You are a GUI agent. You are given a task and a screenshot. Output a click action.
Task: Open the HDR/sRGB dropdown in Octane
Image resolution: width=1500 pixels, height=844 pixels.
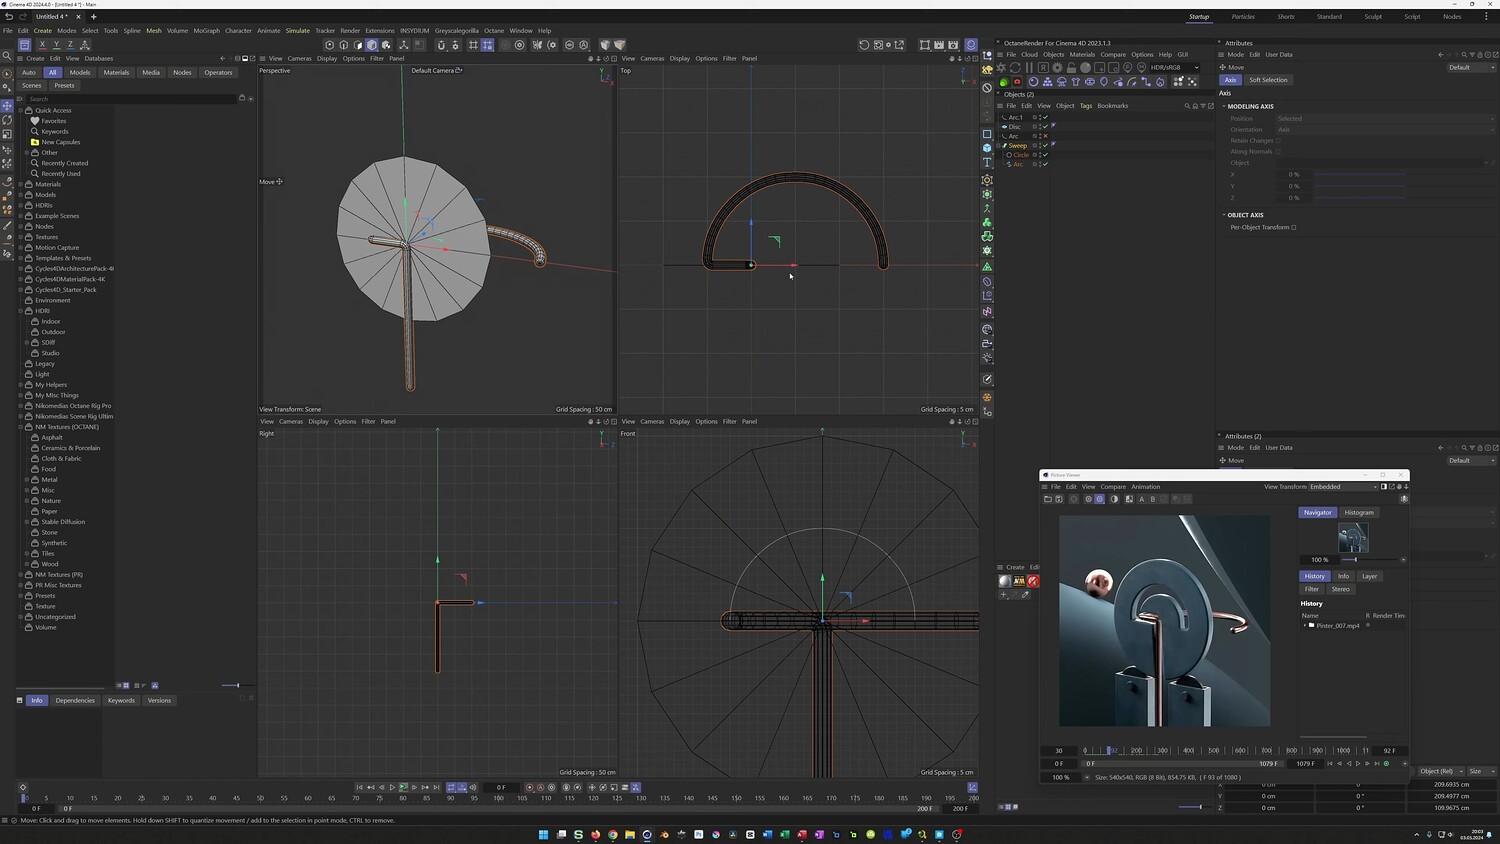1174,68
